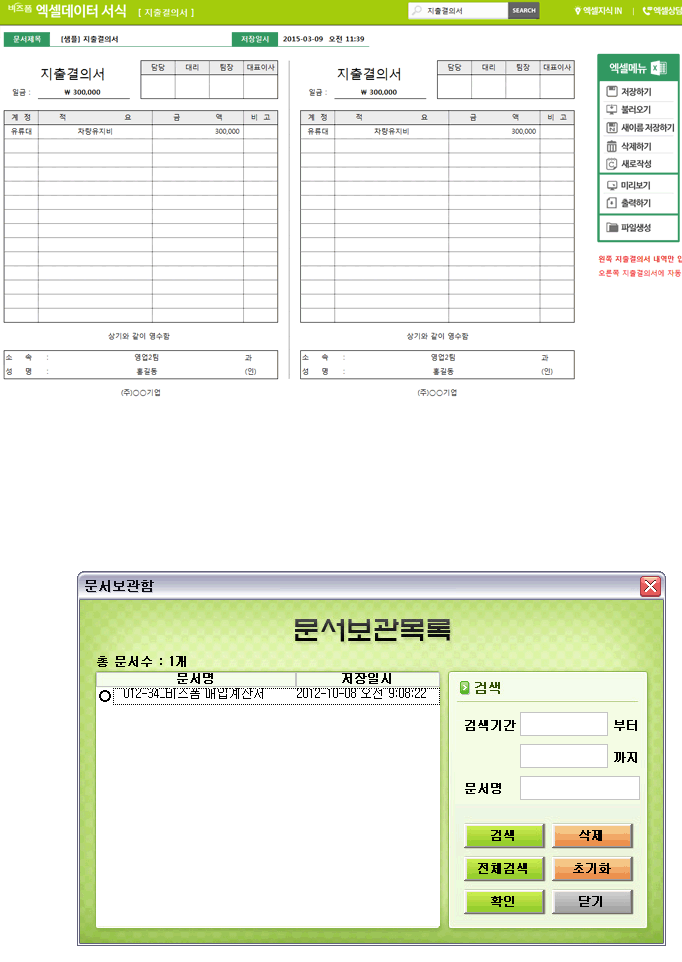The width and height of the screenshot is (682, 962).
Task: Click the 문서명 search input field
Action: click(x=580, y=788)
